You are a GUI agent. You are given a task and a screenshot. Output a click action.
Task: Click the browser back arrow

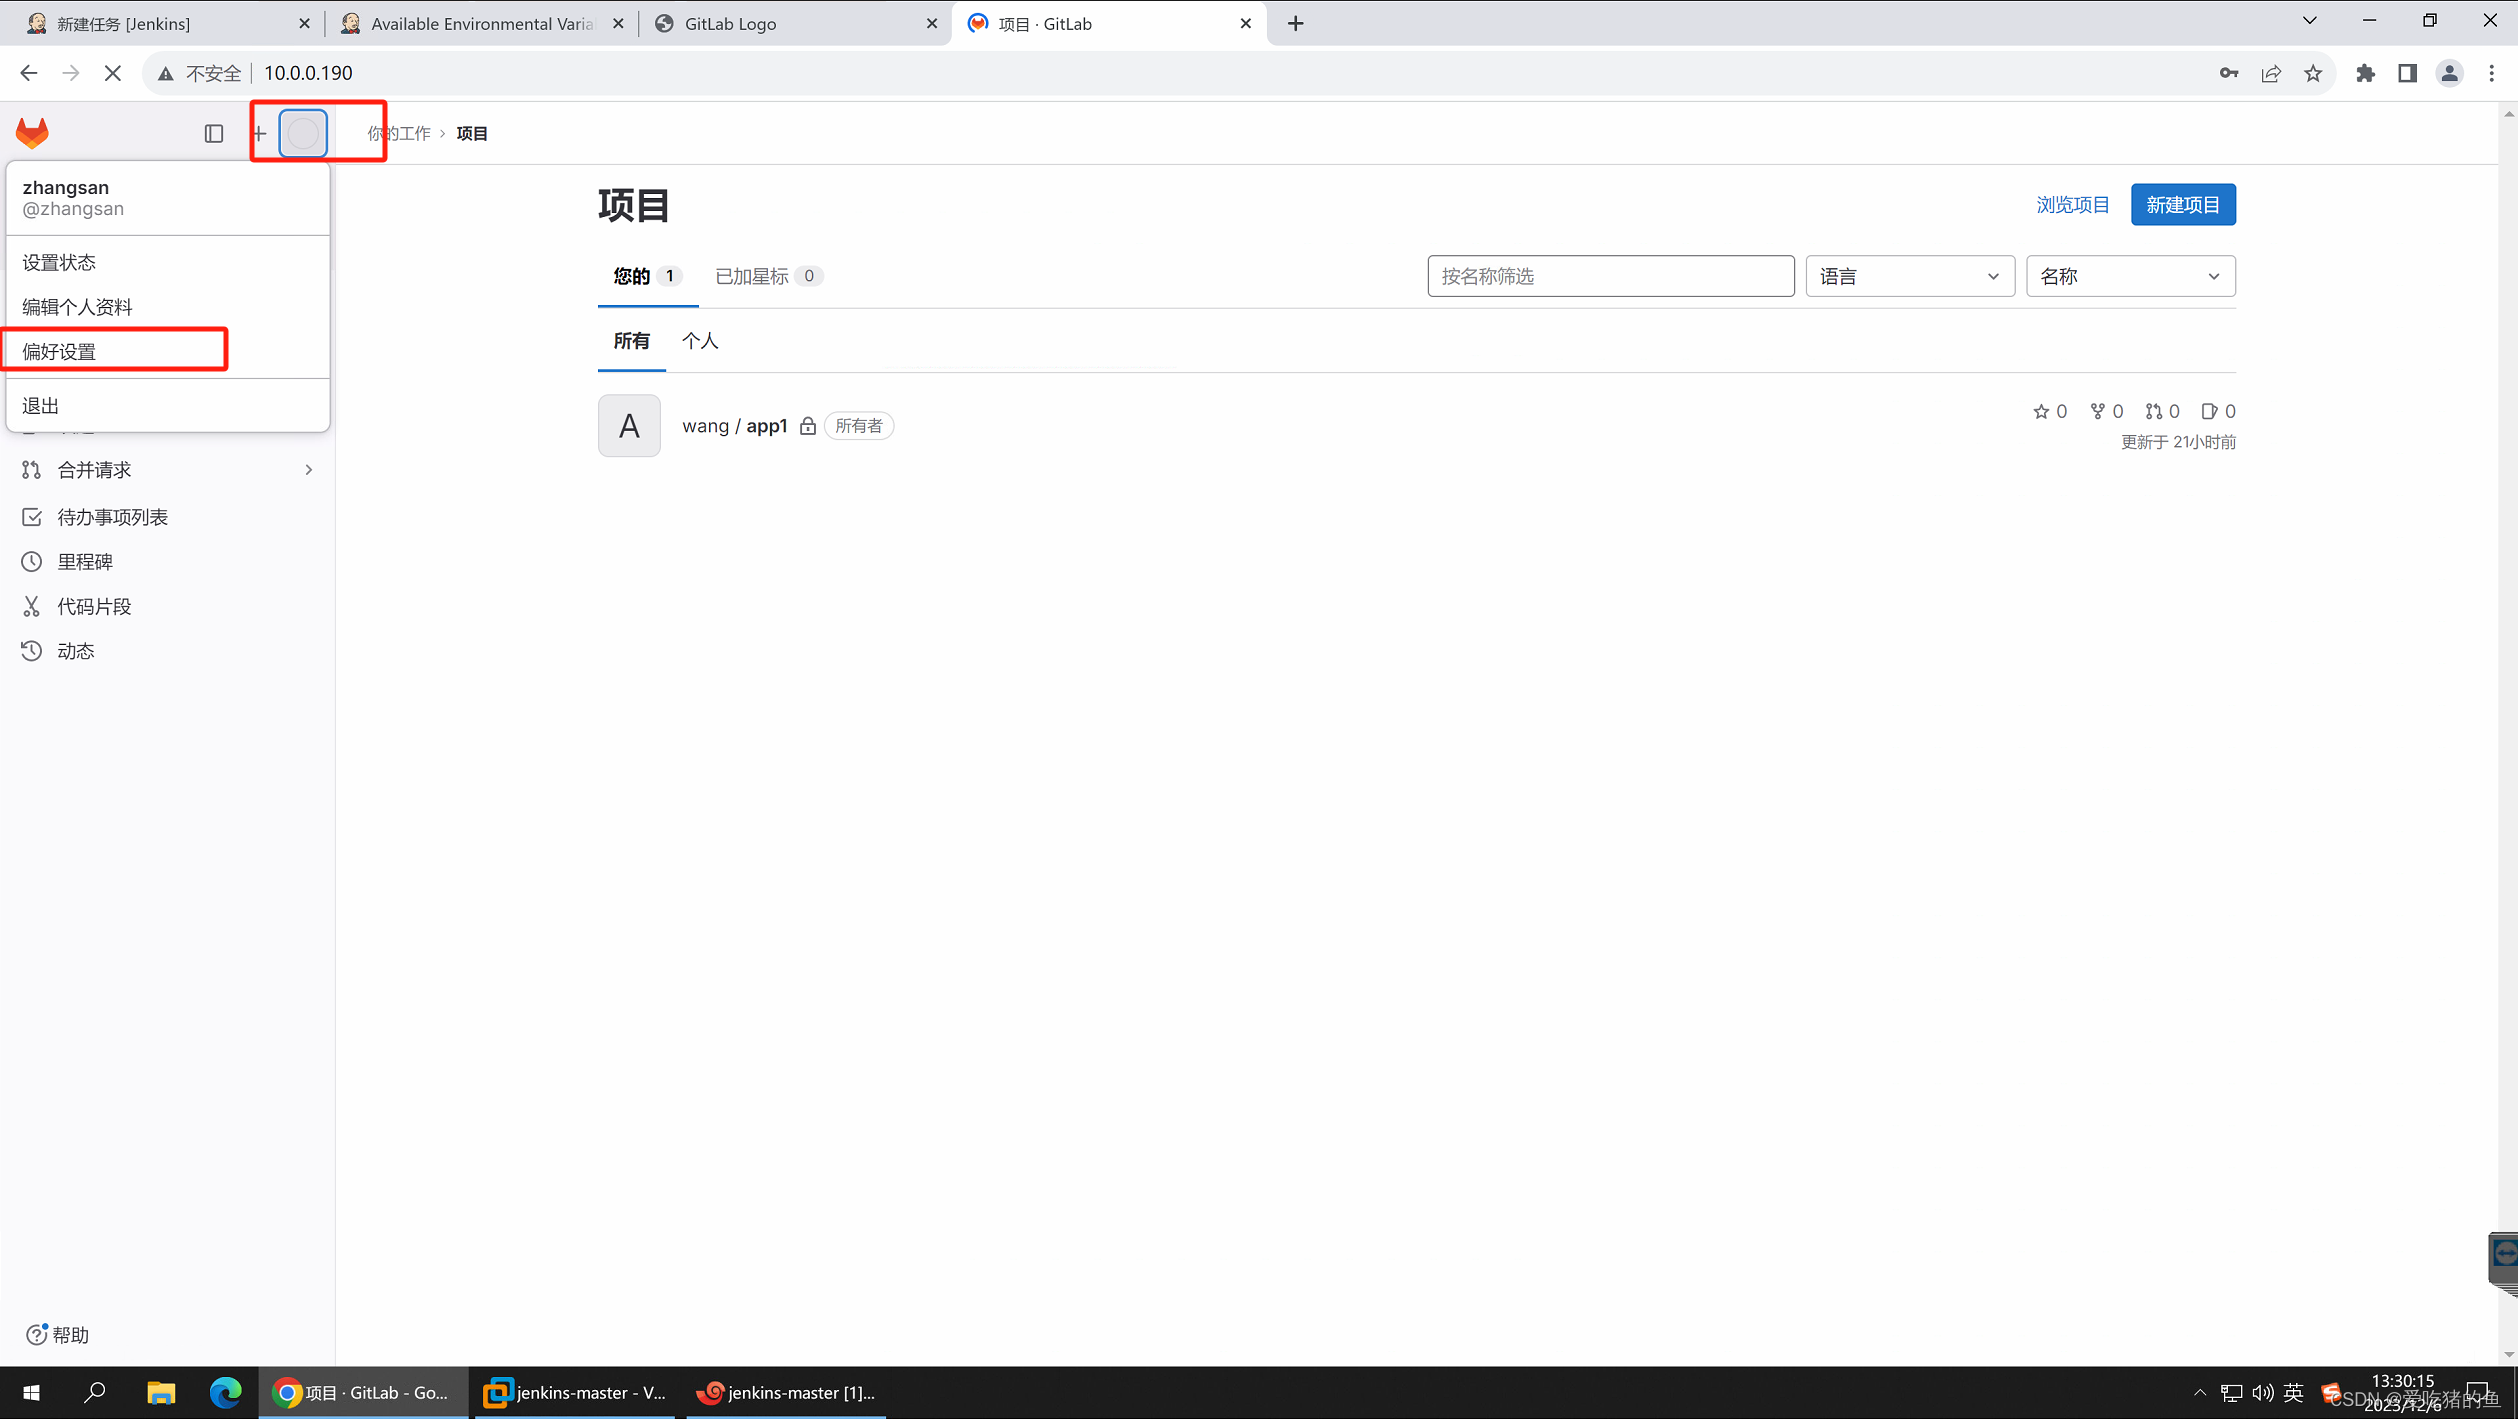pos(28,73)
